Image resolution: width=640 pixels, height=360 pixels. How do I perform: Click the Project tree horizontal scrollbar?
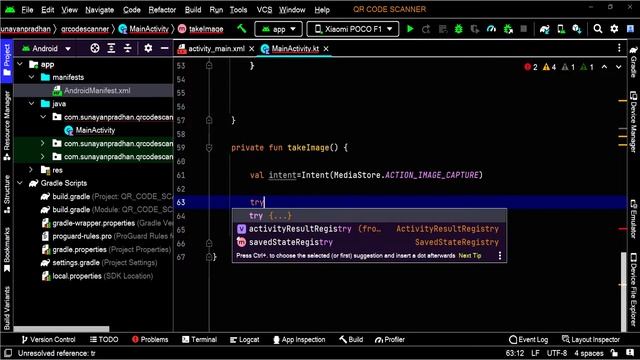click(x=61, y=329)
